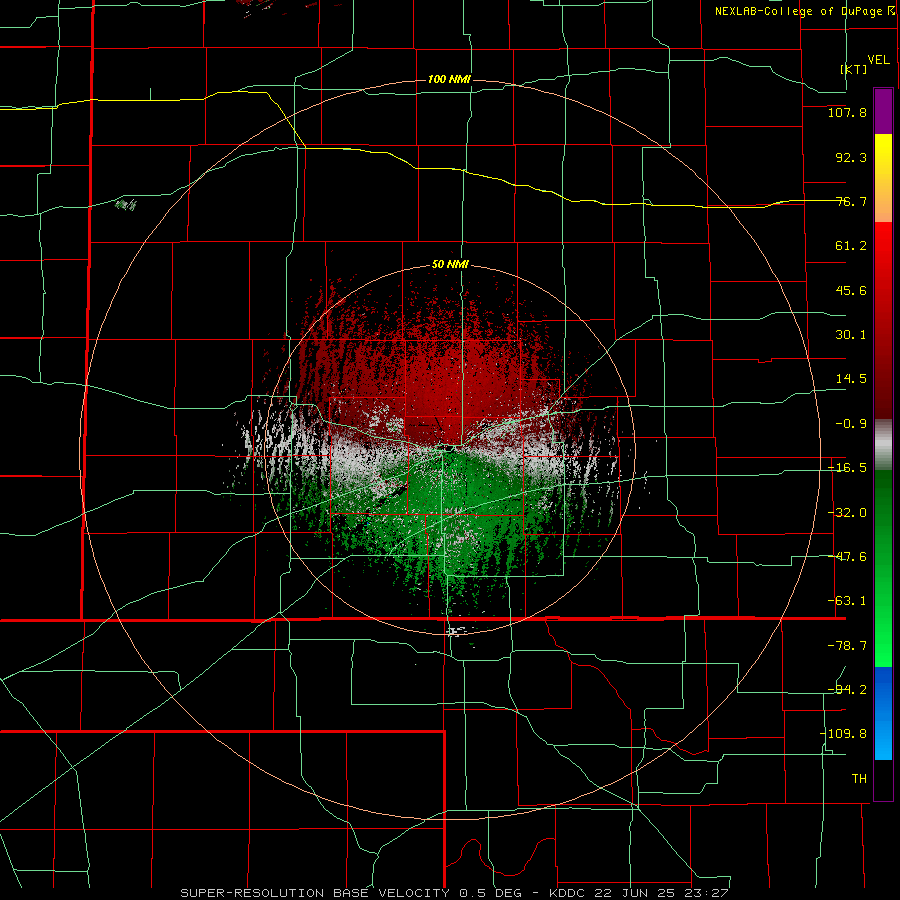Click the KDDC radar site at display center
Screen dimensions: 900x900
click(x=451, y=449)
